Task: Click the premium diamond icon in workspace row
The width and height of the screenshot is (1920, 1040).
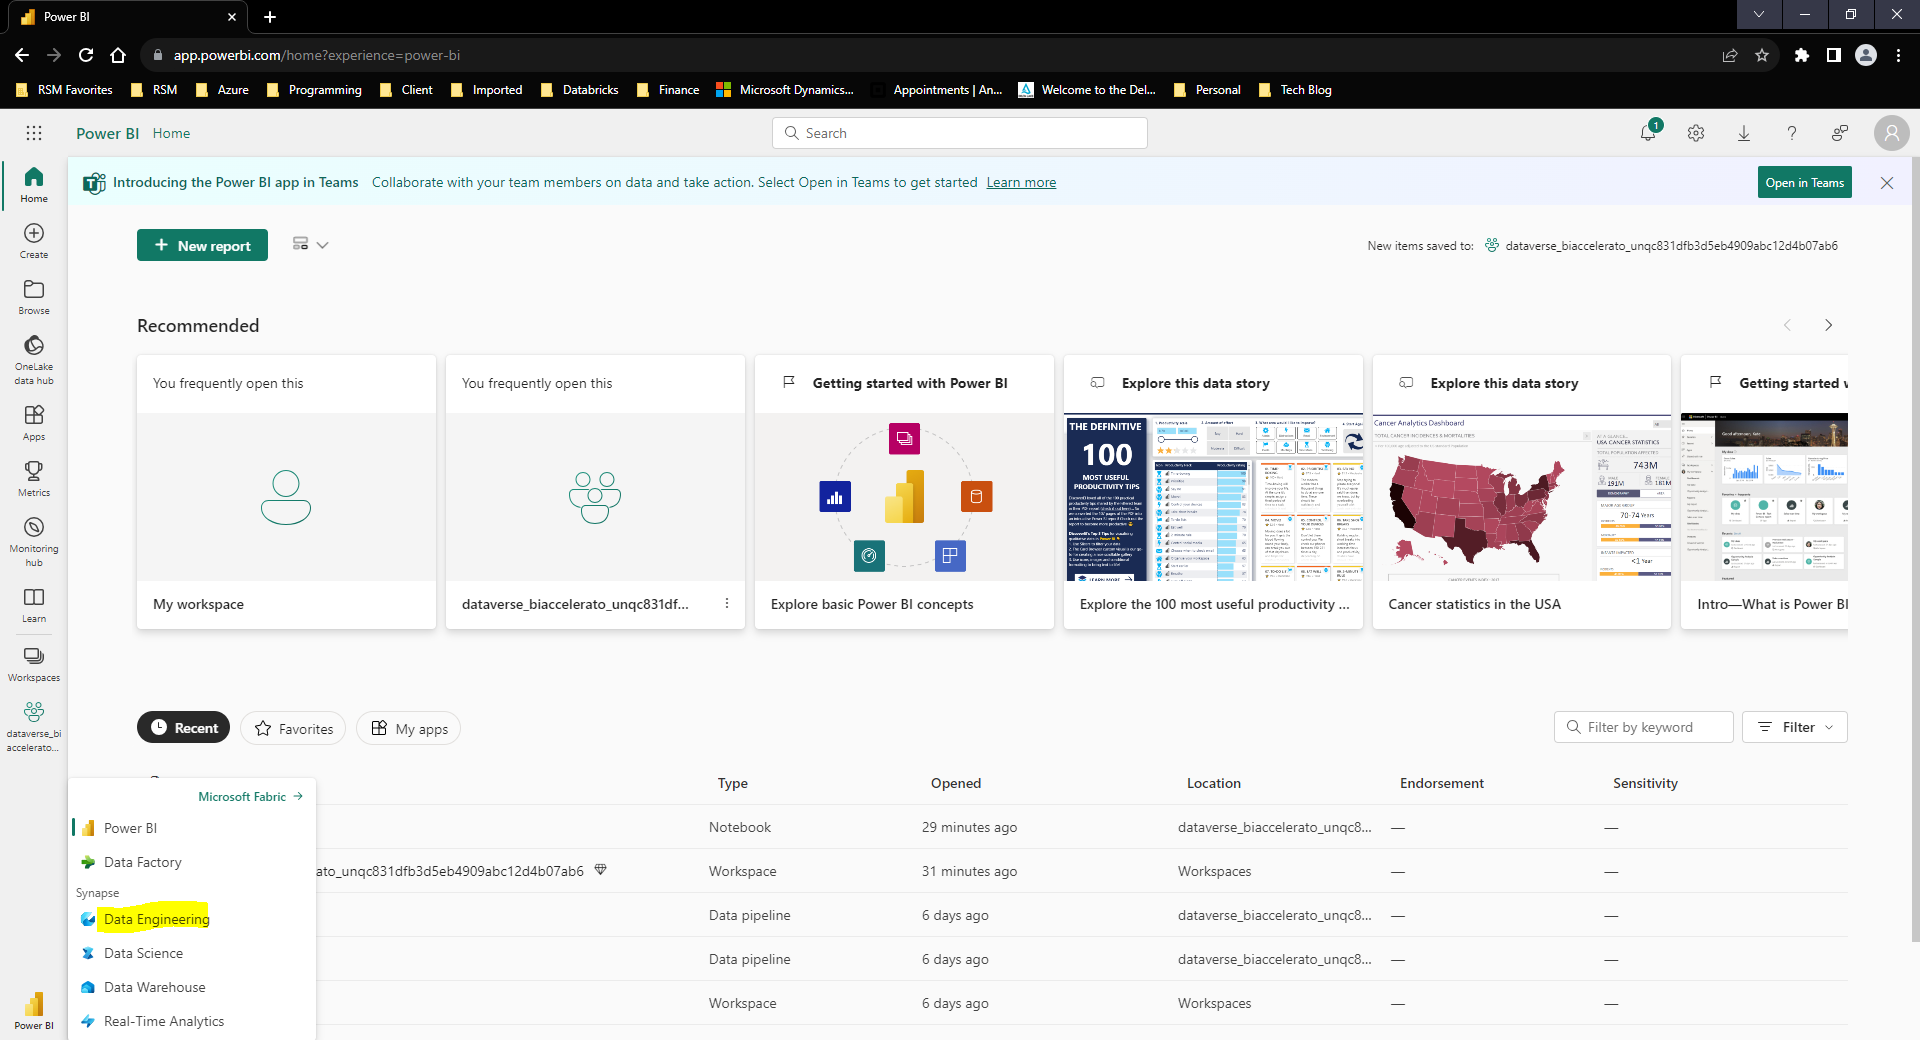Action: (x=601, y=870)
